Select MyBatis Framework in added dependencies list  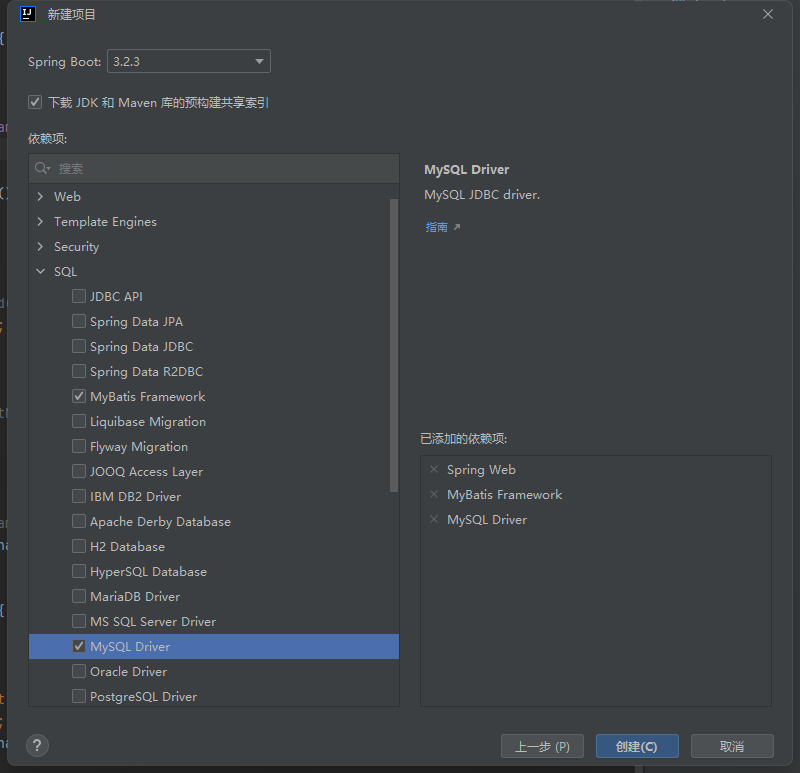click(x=505, y=494)
